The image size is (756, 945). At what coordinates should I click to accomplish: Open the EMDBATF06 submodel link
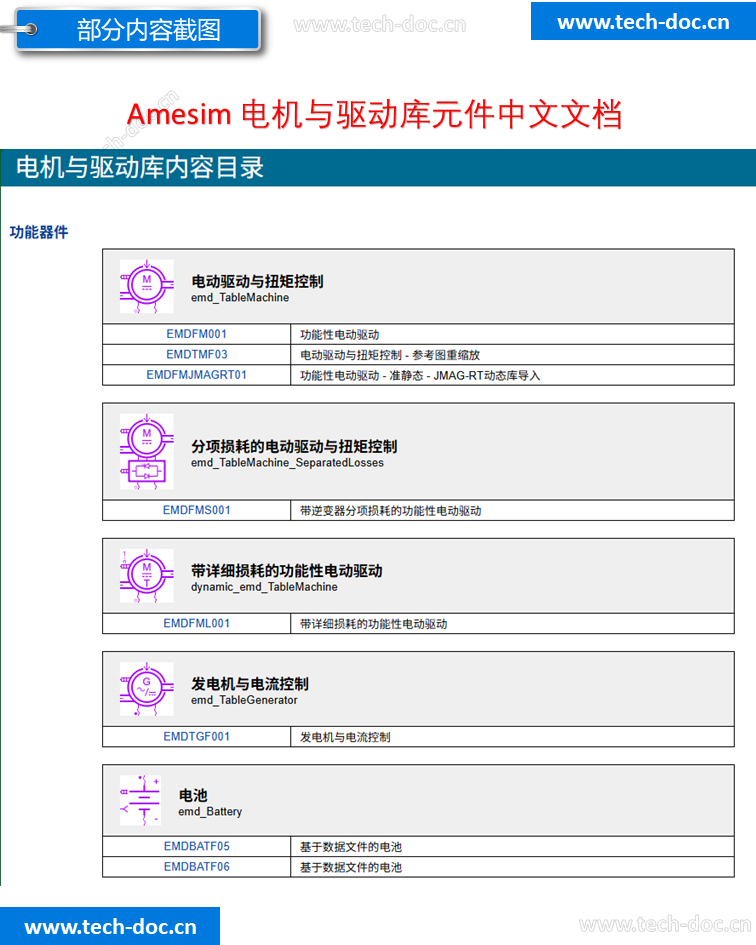(197, 867)
